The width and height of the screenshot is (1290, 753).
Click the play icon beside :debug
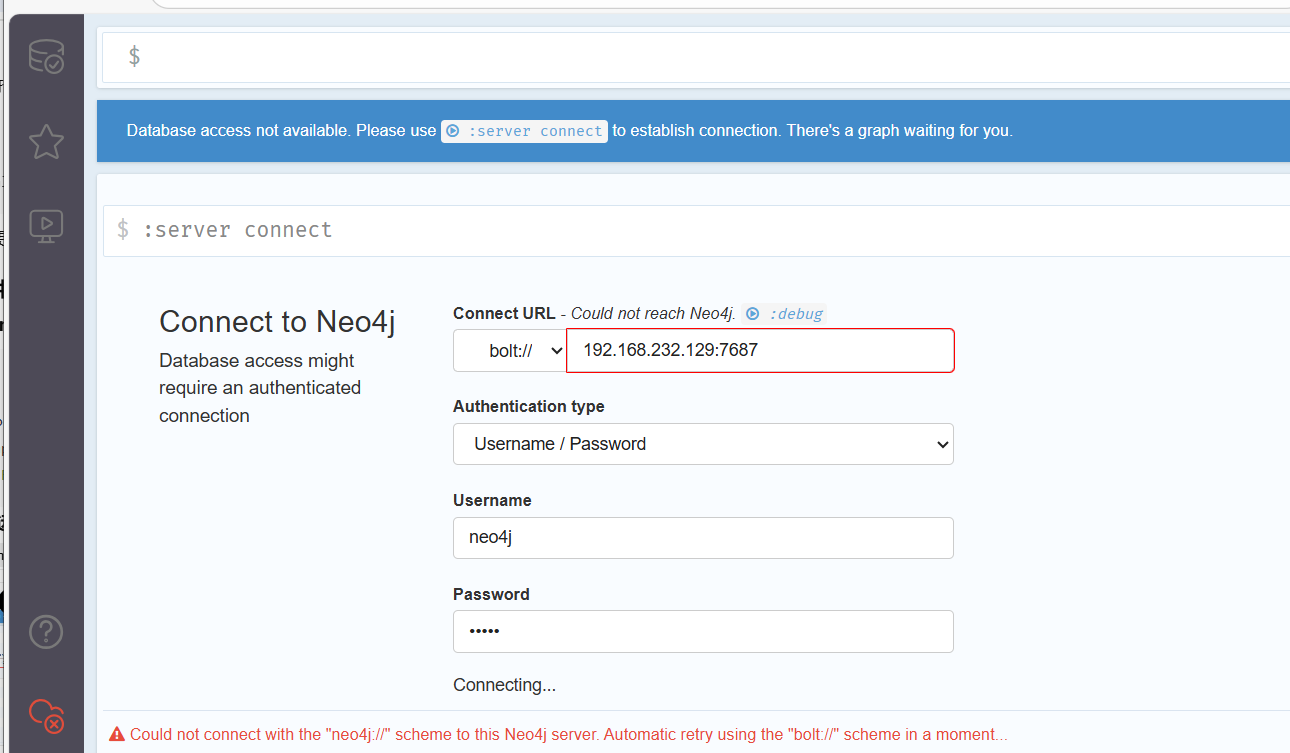click(753, 314)
